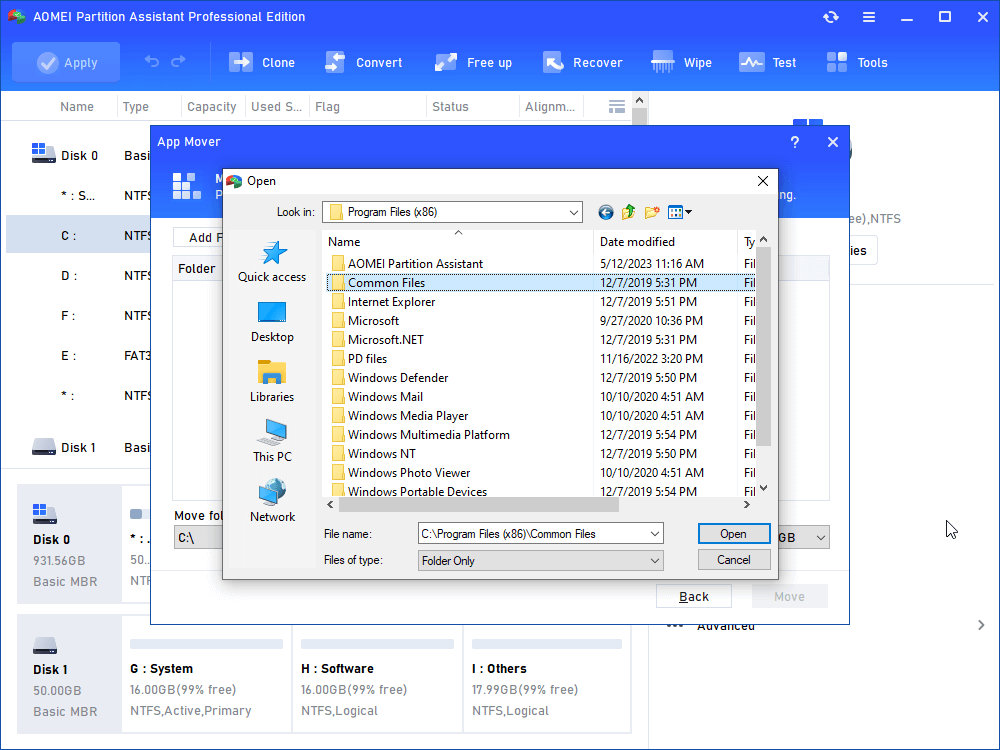Viewport: 1000px width, 750px height.
Task: Open target drive dropdown in App Mover
Action: click(x=821, y=538)
